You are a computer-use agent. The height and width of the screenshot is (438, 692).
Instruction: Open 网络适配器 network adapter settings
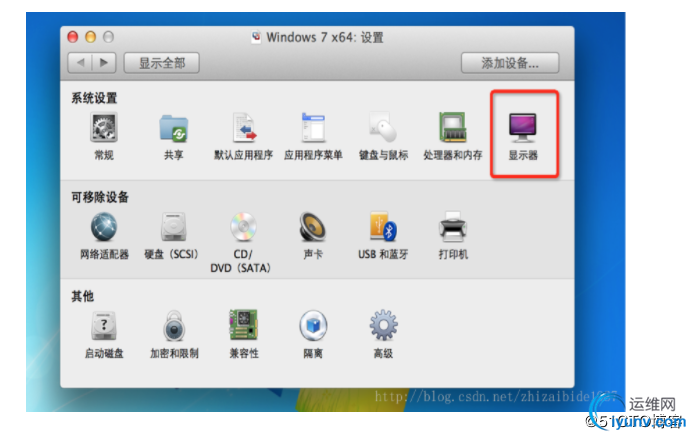point(104,227)
